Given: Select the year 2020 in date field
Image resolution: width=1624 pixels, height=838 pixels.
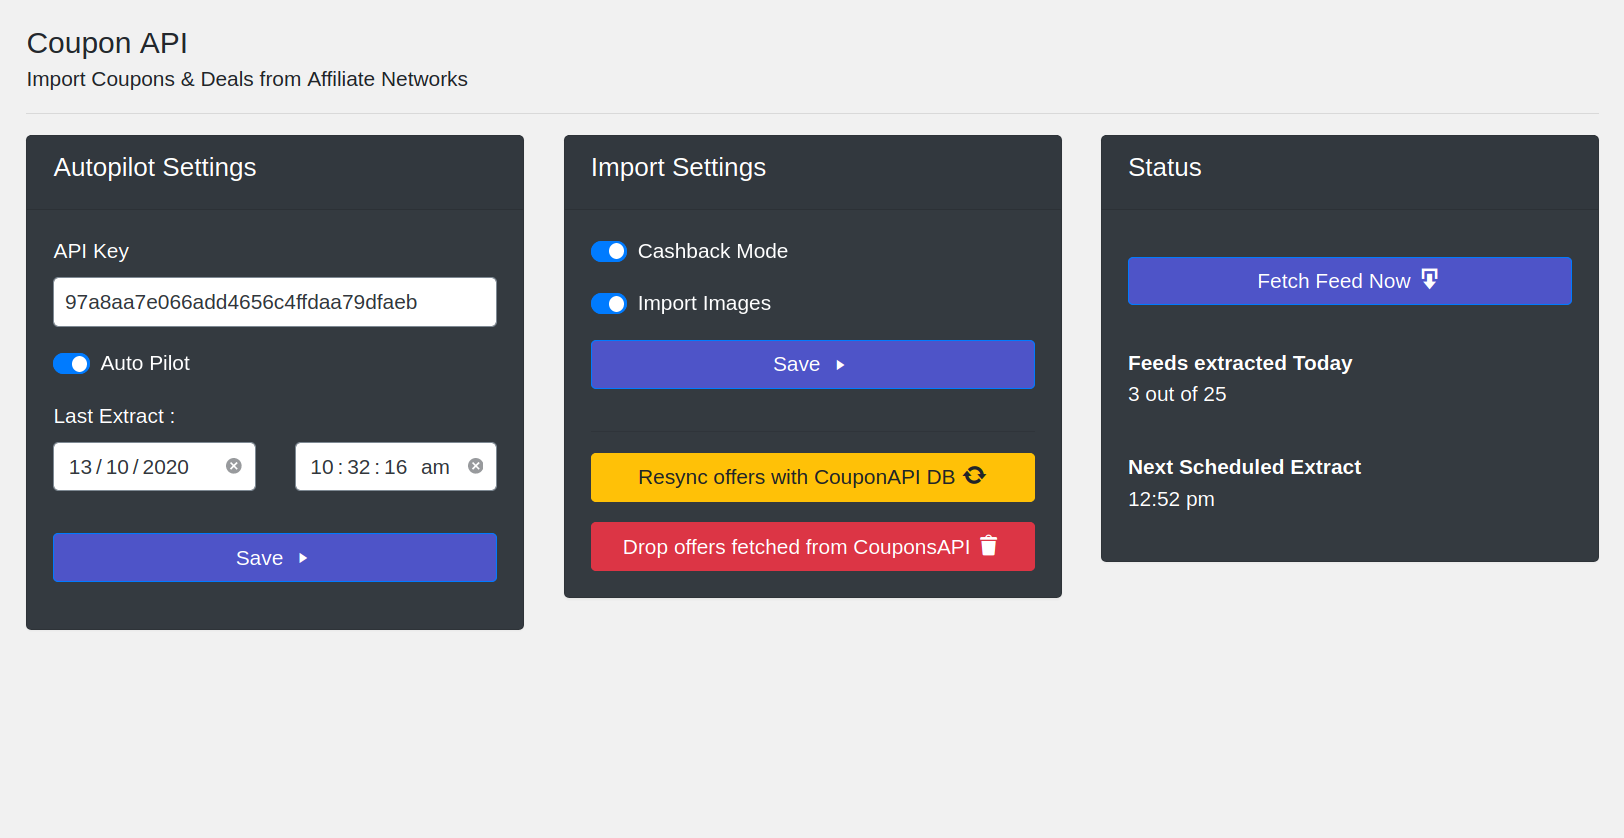Looking at the screenshot, I should tap(166, 467).
